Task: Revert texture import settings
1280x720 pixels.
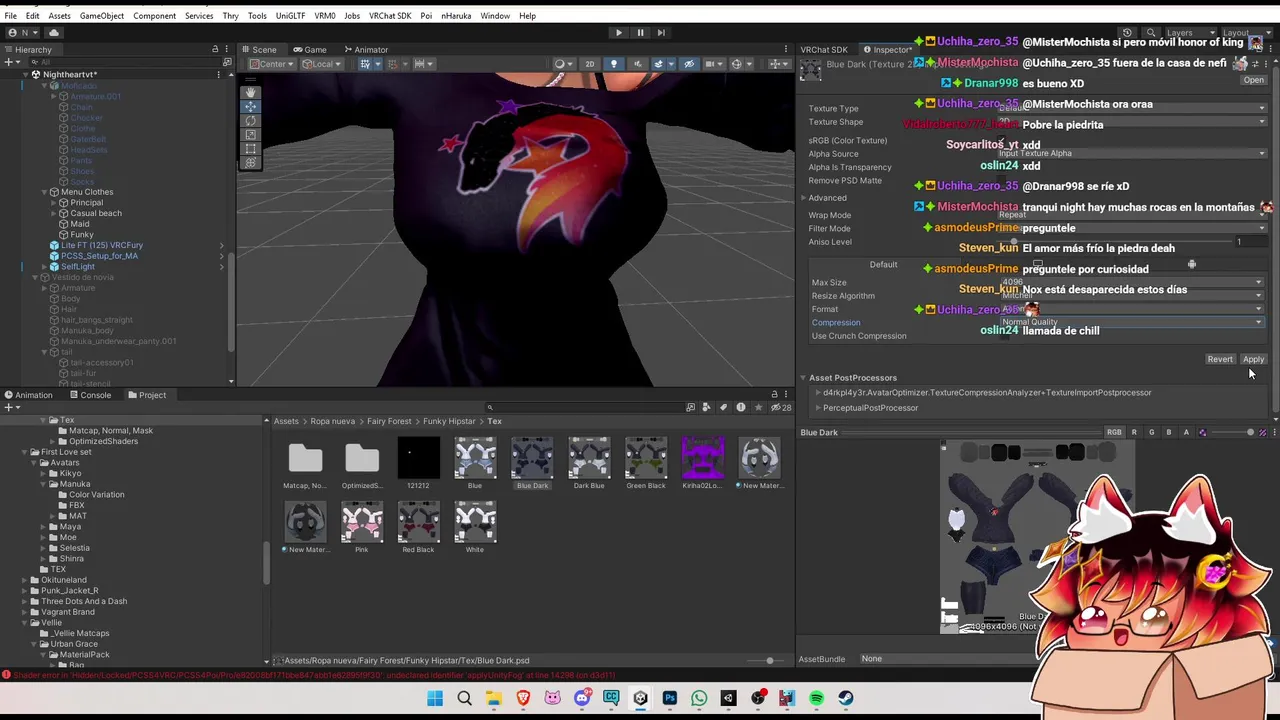Action: coord(1219,359)
